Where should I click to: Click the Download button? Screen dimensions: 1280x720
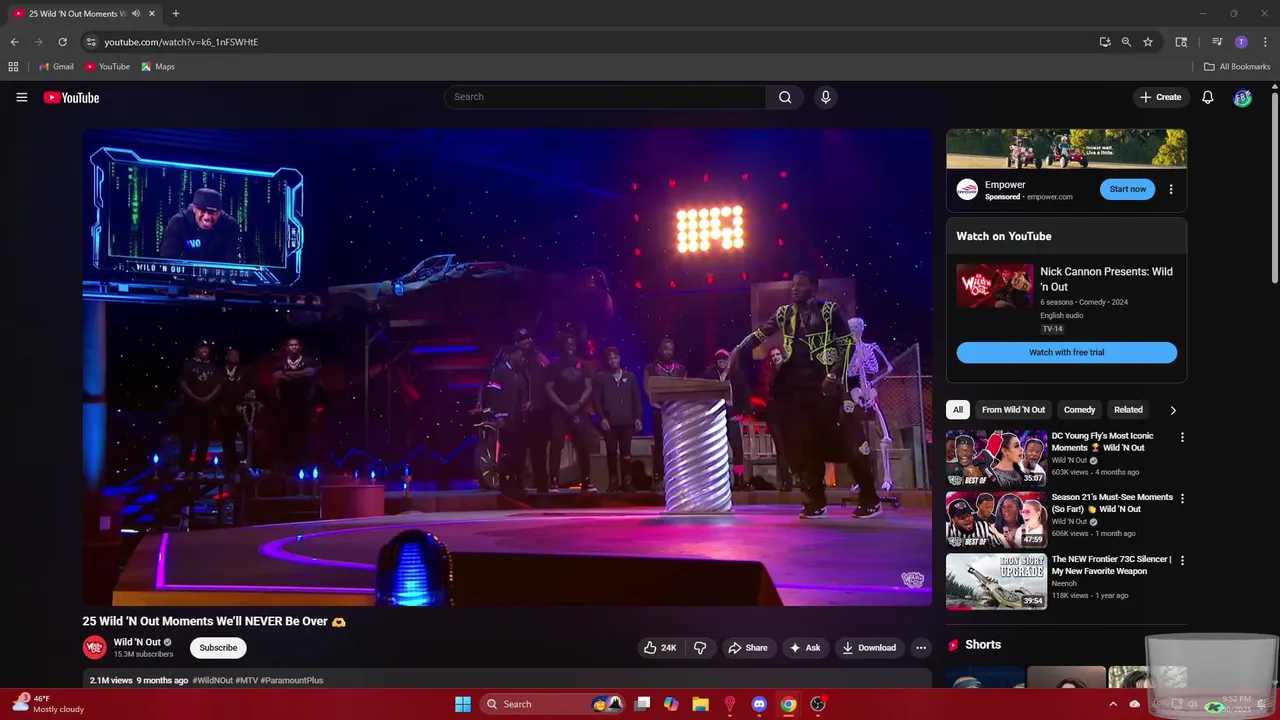869,647
